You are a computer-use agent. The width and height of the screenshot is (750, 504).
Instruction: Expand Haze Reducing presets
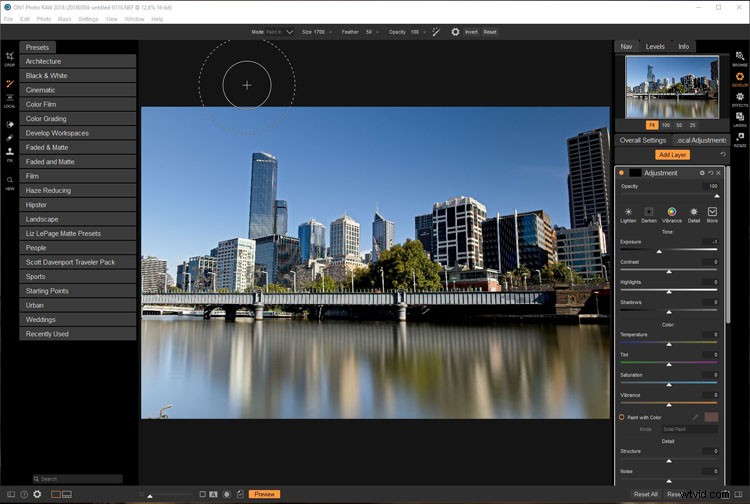[77, 190]
